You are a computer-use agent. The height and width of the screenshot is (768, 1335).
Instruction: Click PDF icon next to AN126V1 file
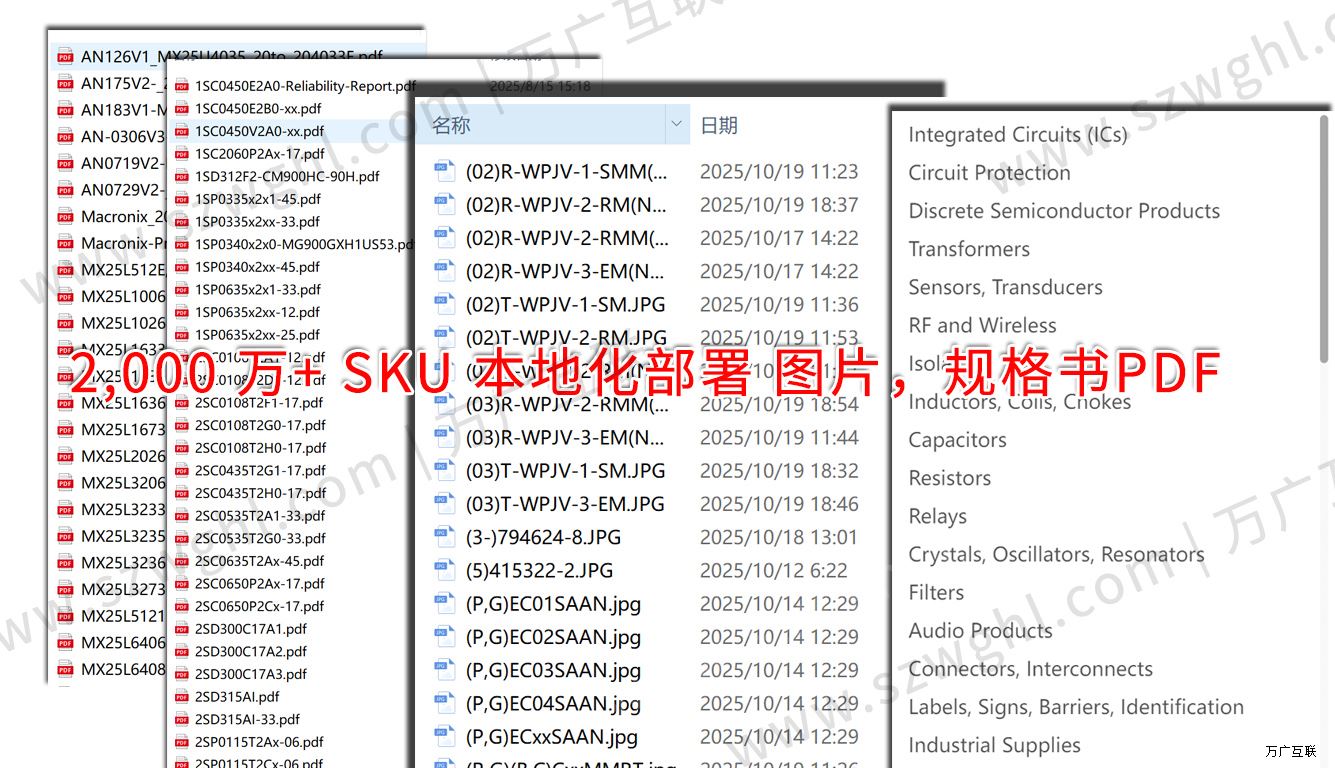click(x=65, y=57)
